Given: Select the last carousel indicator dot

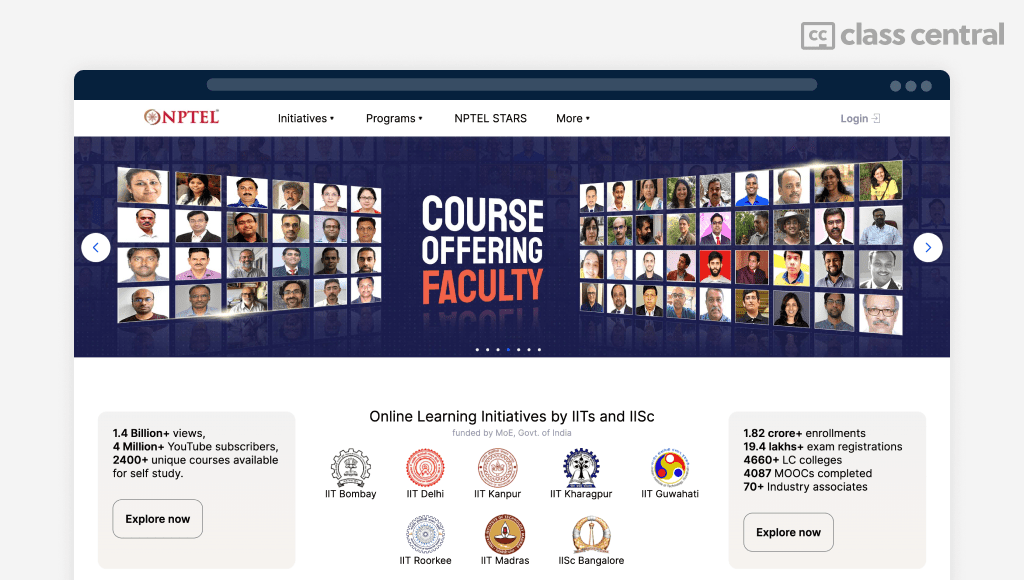Looking at the screenshot, I should [539, 349].
